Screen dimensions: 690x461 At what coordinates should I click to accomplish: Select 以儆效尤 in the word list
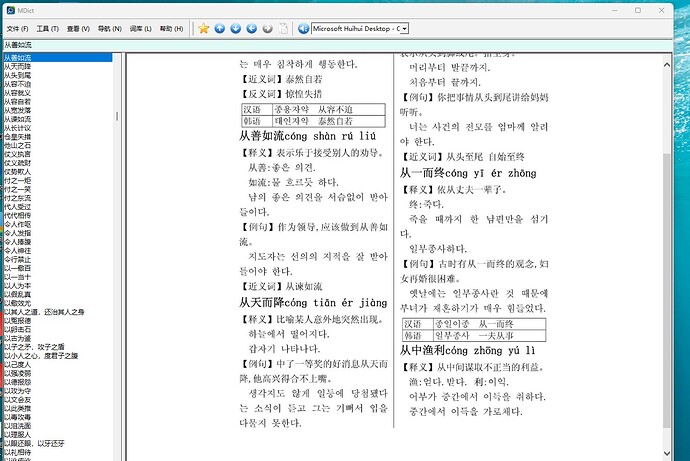[x=18, y=304]
